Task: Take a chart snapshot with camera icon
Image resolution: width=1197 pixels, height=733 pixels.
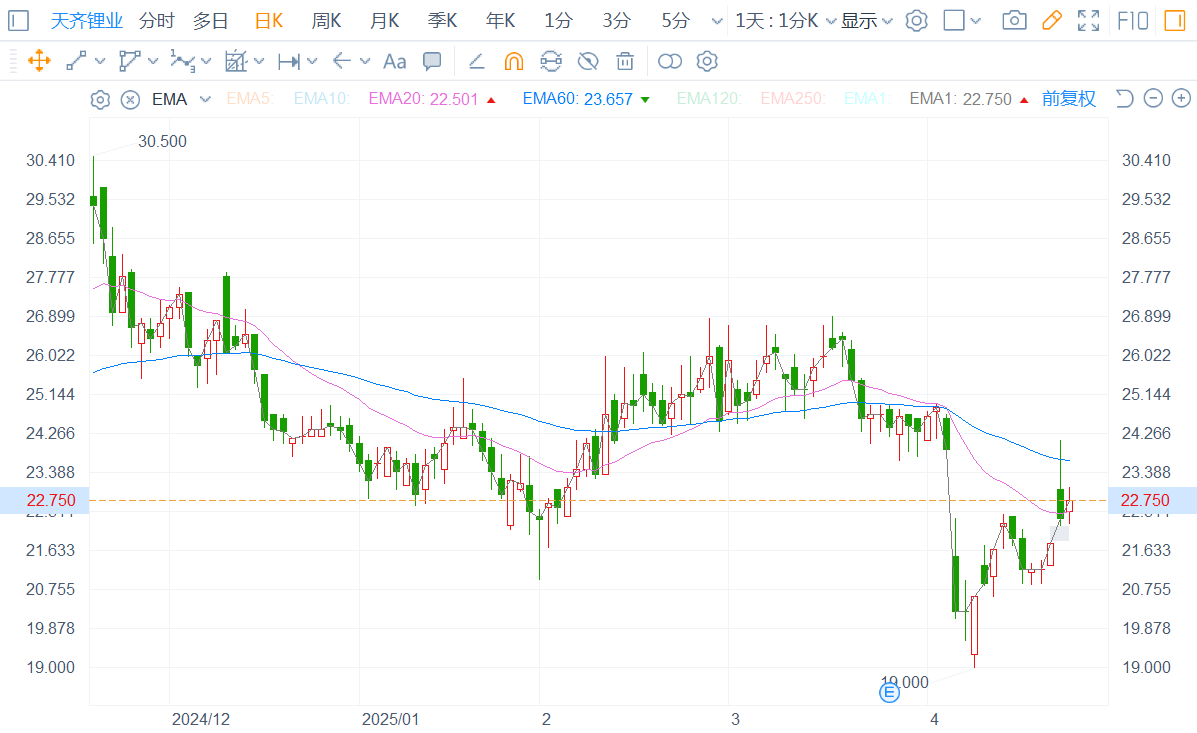Action: tap(1014, 21)
